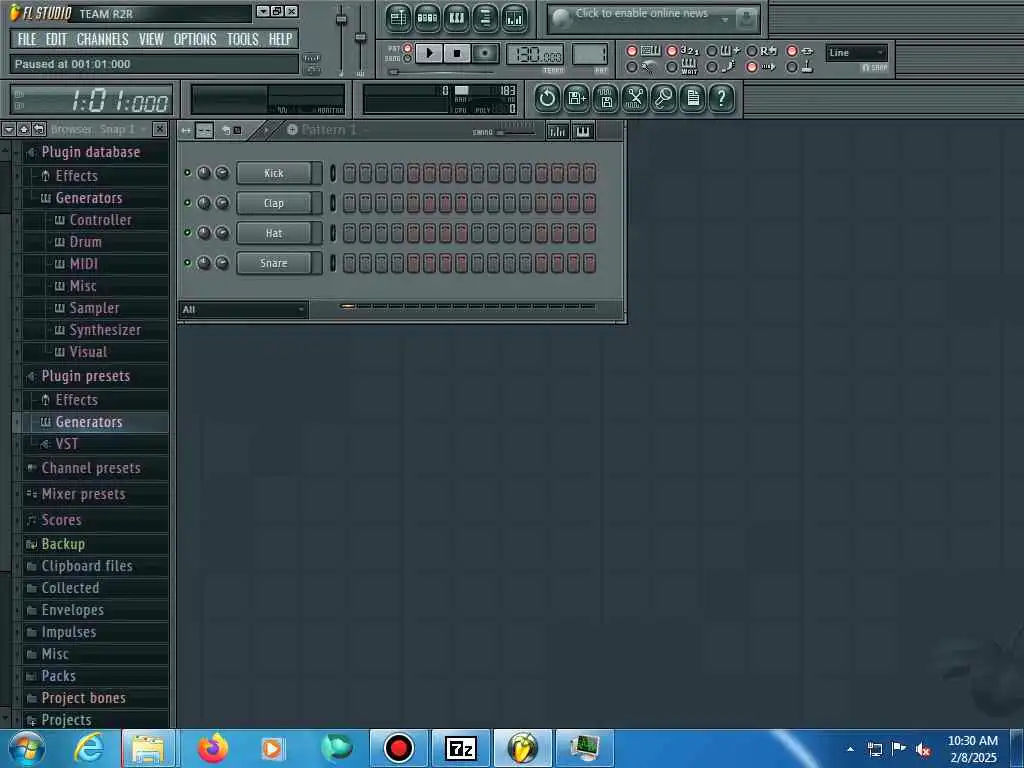Expand the Mixer presets folder

[83, 494]
